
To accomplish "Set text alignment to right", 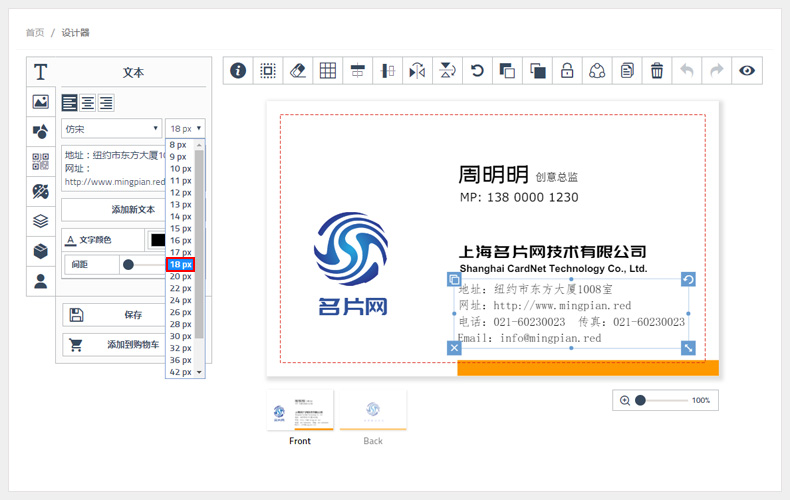I will pos(106,103).
